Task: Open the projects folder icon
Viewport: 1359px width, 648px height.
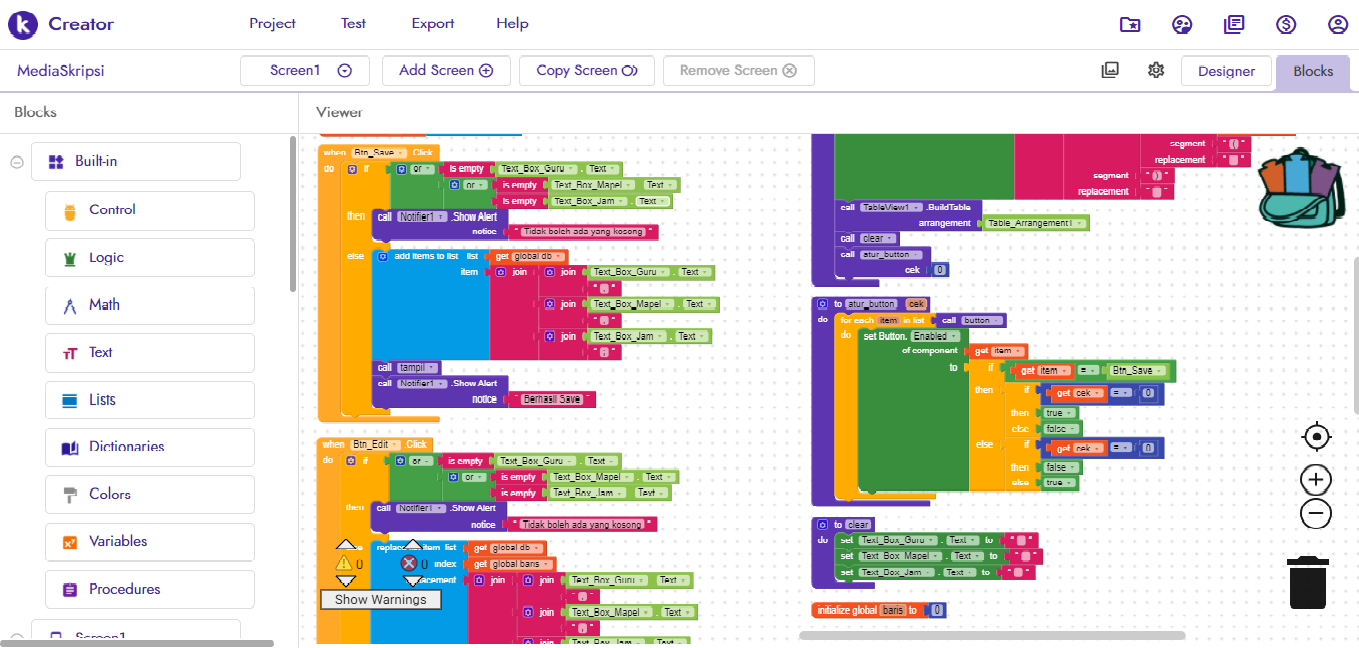Action: [x=1130, y=25]
